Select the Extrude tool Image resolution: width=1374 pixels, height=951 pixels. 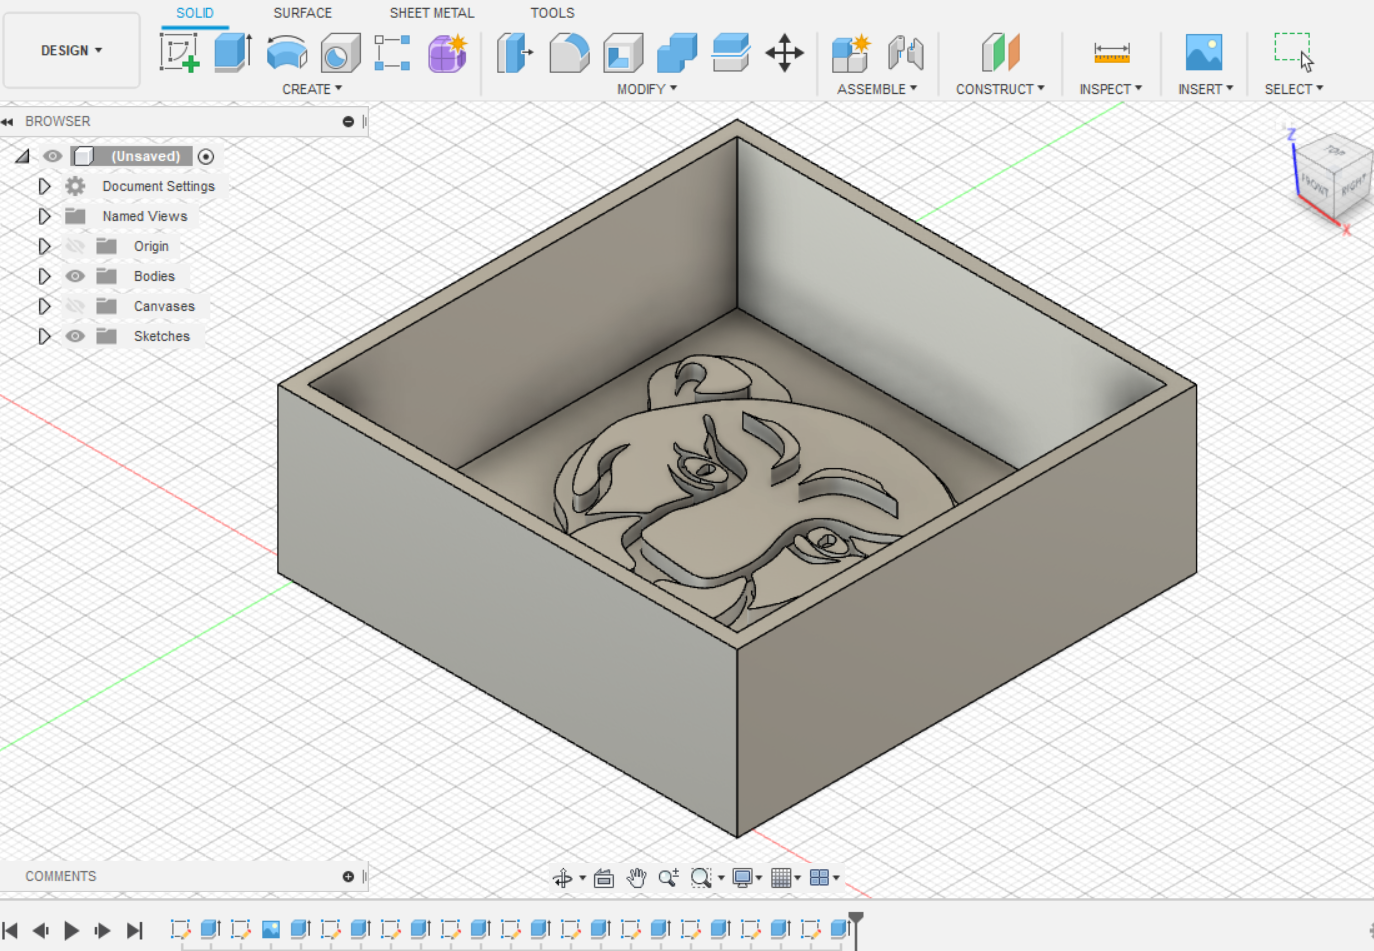pyautogui.click(x=233, y=52)
